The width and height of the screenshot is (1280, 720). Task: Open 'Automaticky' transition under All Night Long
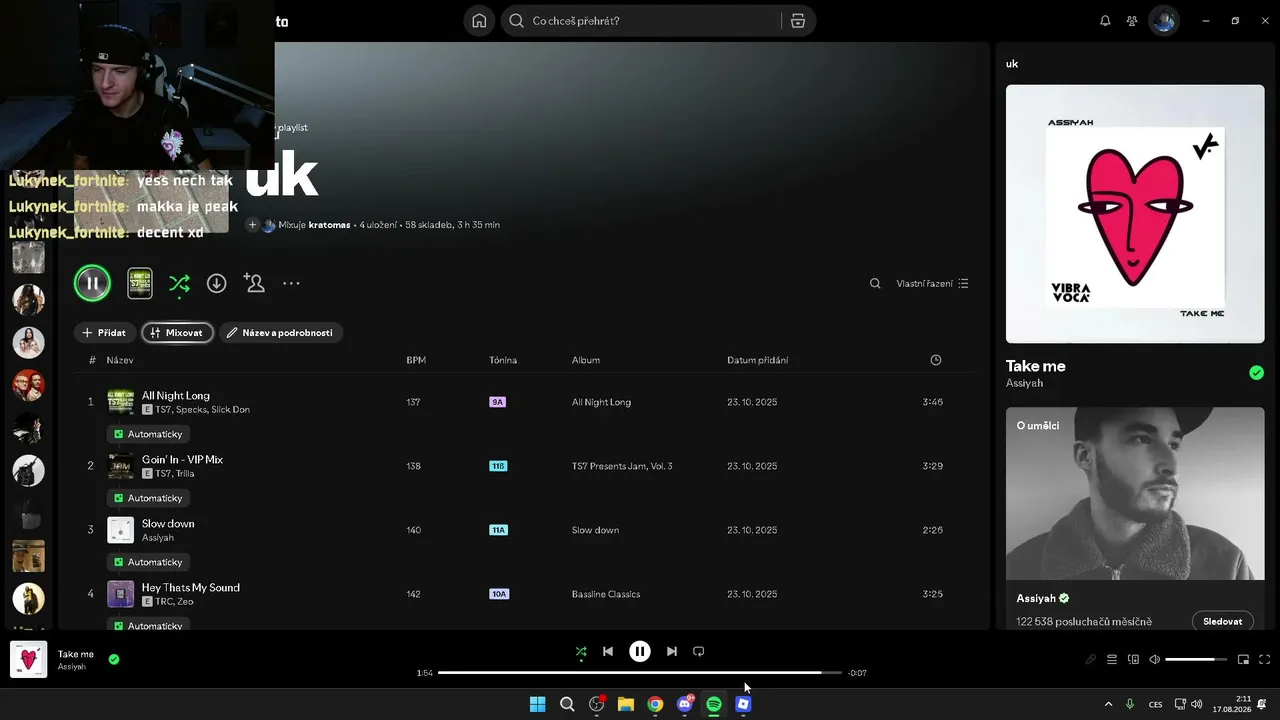[x=148, y=434]
